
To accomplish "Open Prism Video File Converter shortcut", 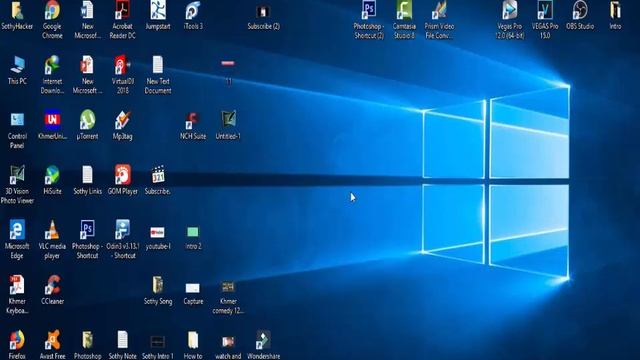I will (439, 11).
